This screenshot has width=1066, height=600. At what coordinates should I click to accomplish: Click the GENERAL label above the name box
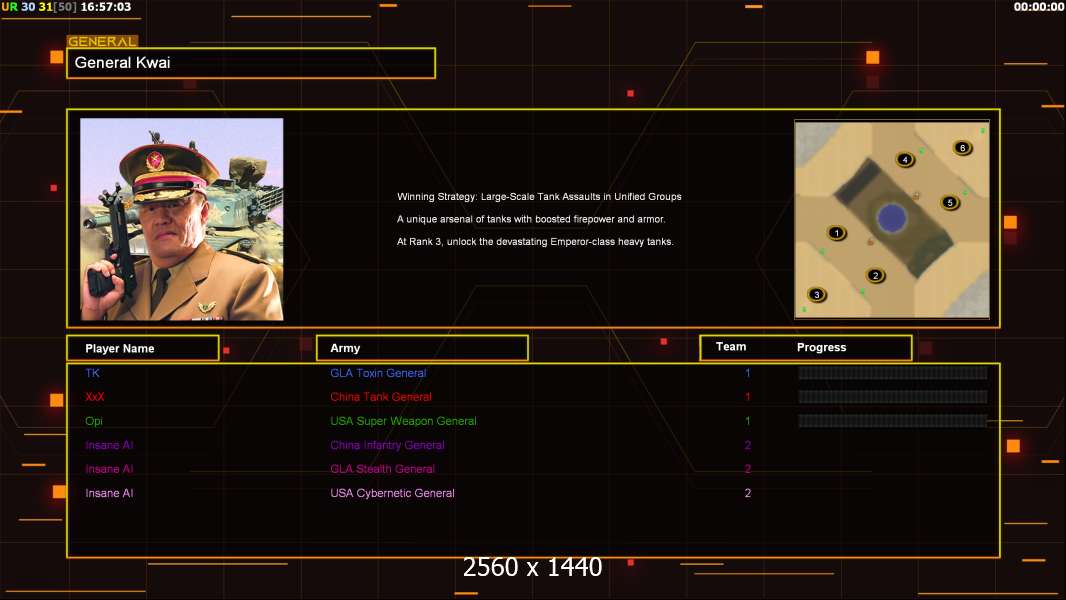pos(102,41)
